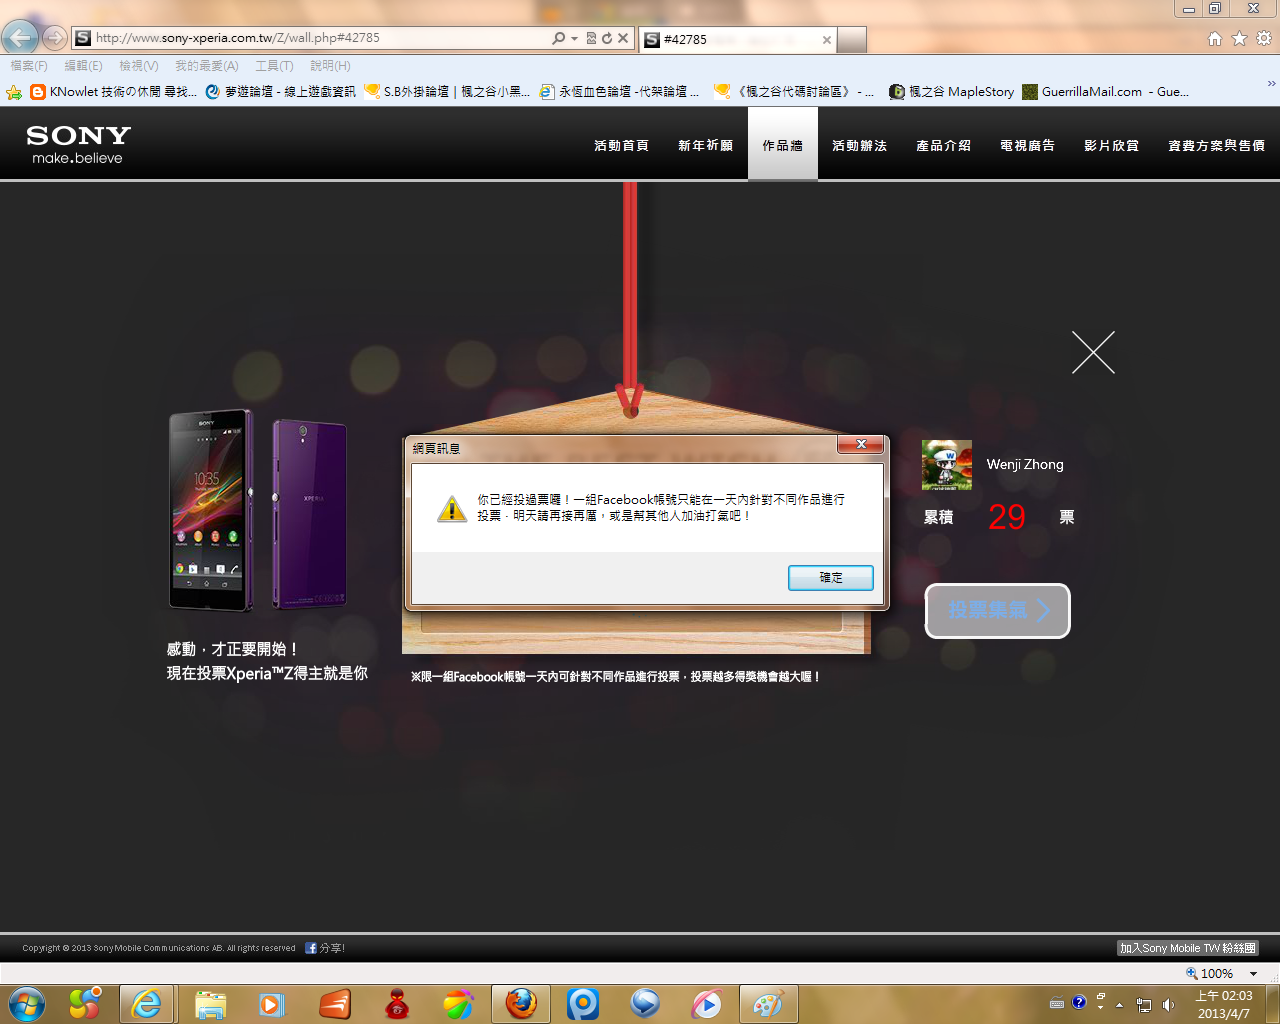Refresh the page with the reload icon
The height and width of the screenshot is (1024, 1280).
click(x=606, y=38)
